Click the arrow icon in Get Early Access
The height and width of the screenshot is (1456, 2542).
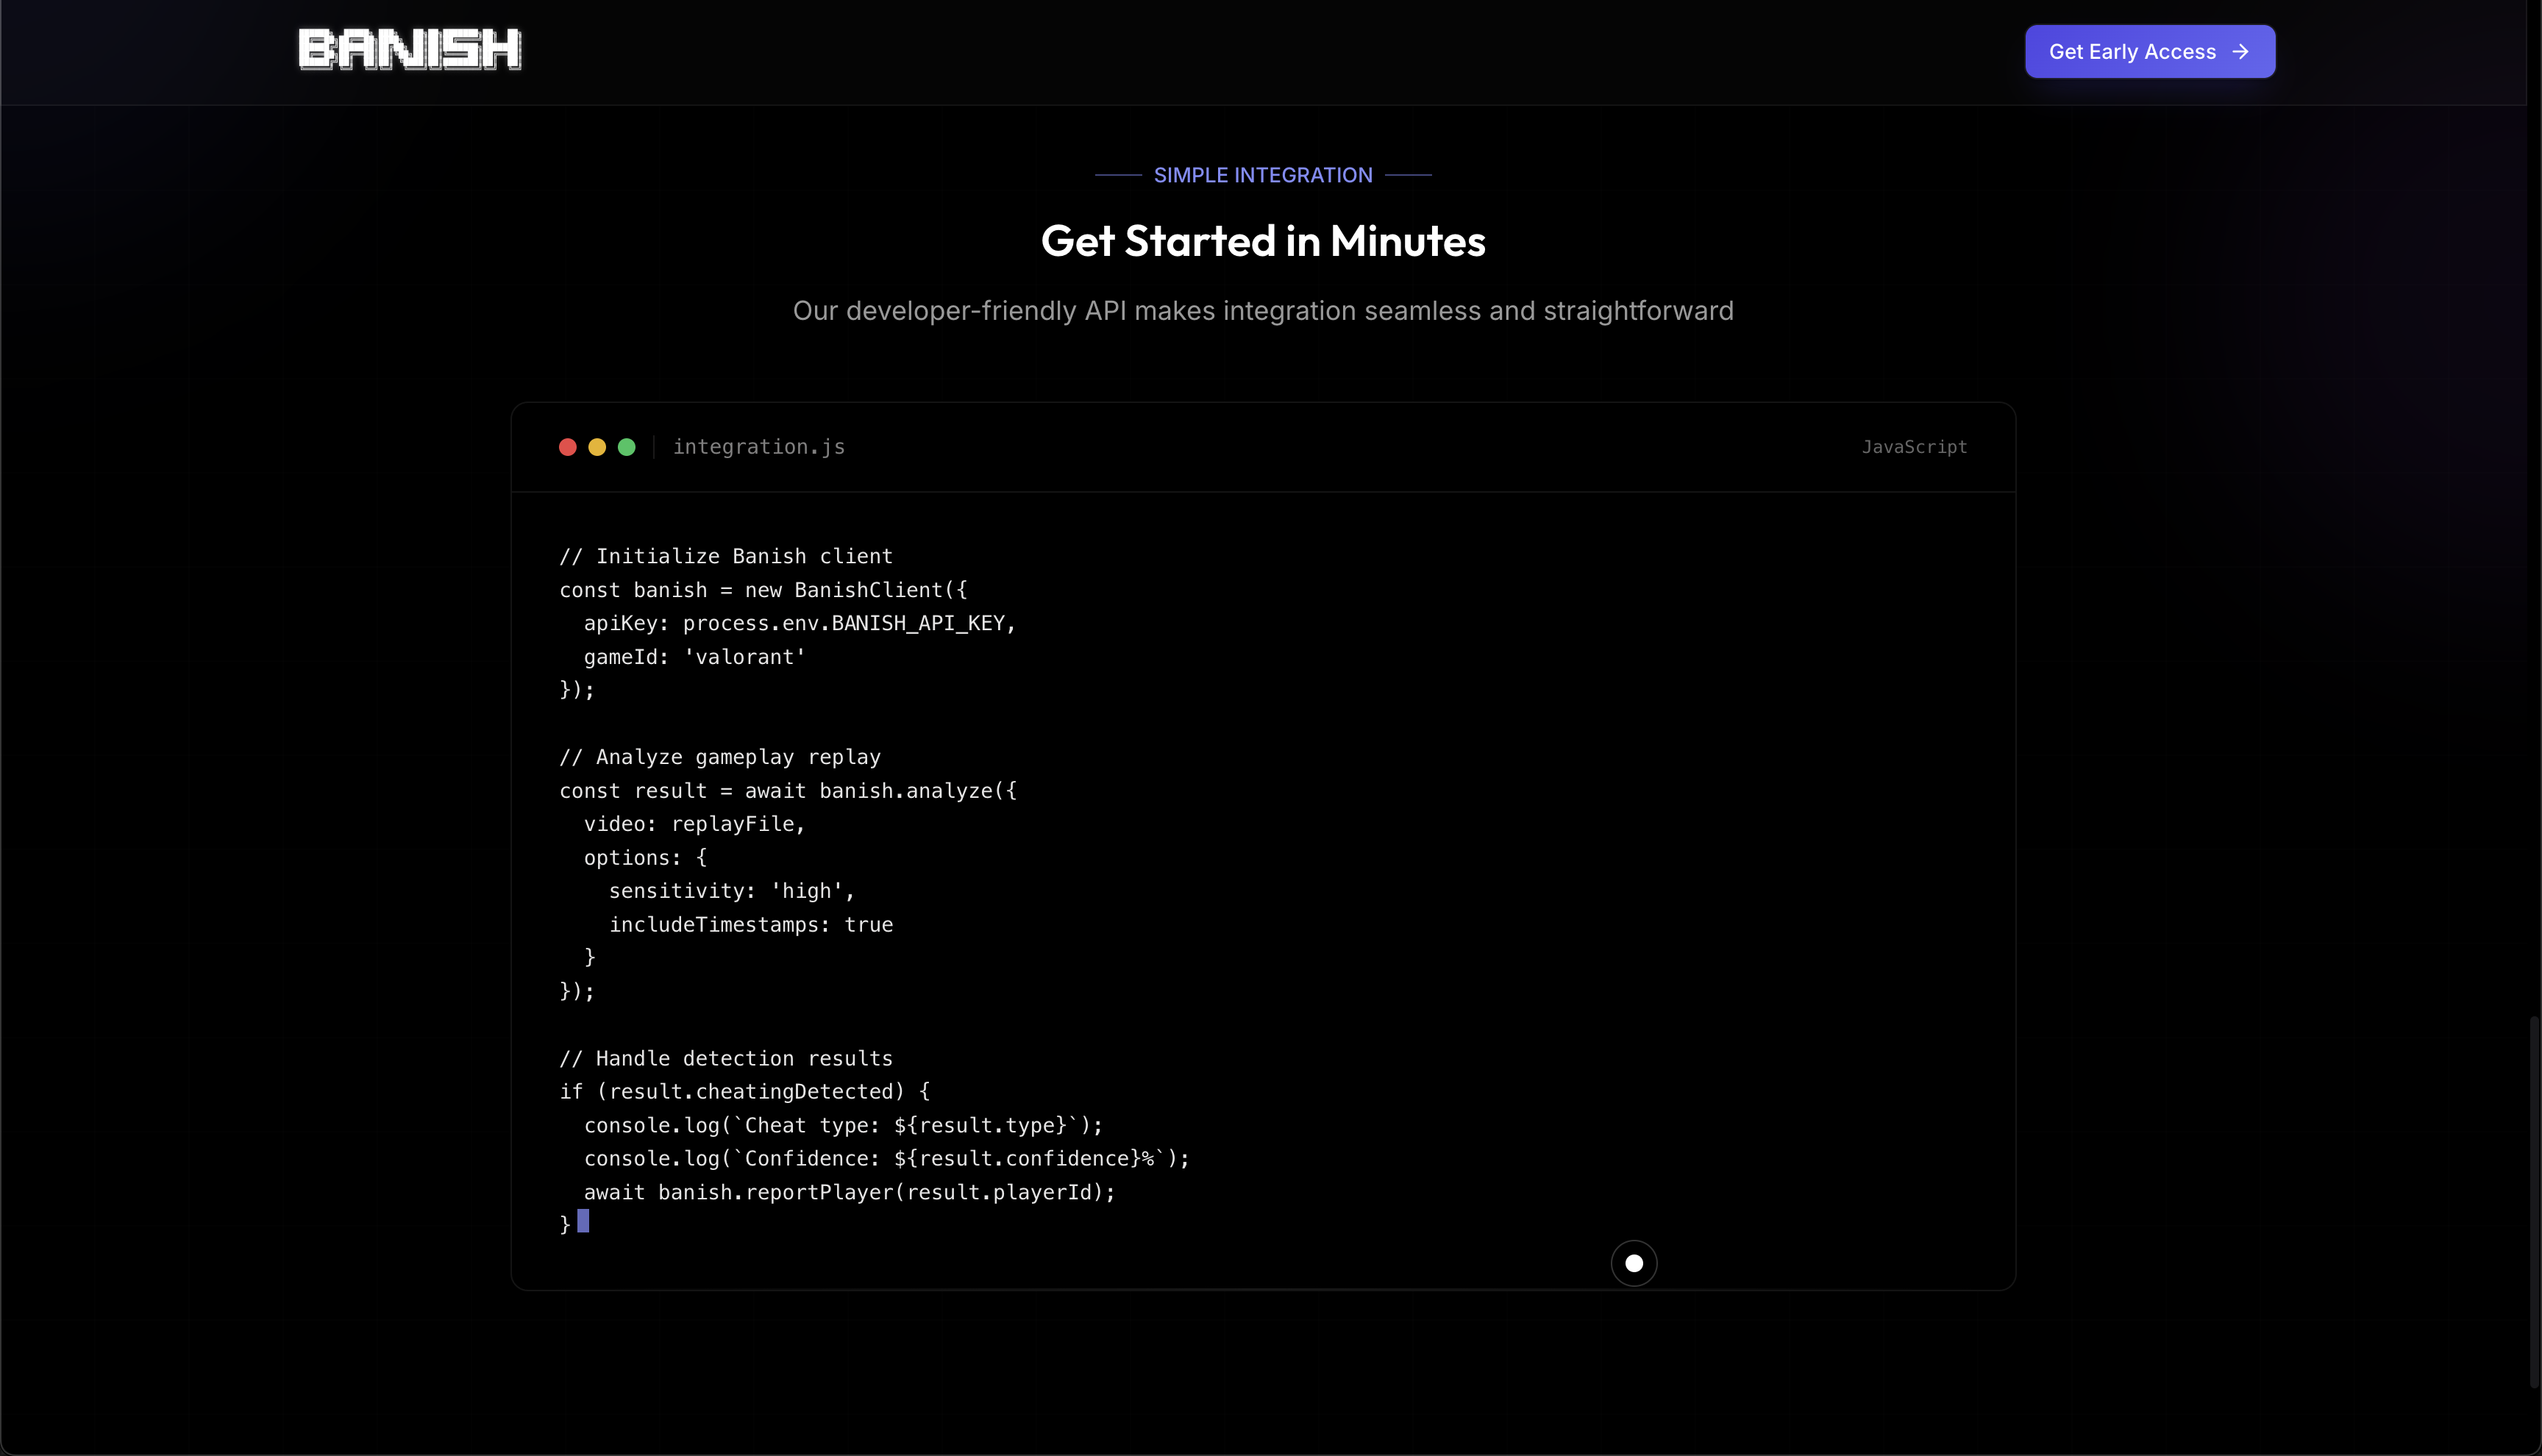pyautogui.click(x=2241, y=52)
